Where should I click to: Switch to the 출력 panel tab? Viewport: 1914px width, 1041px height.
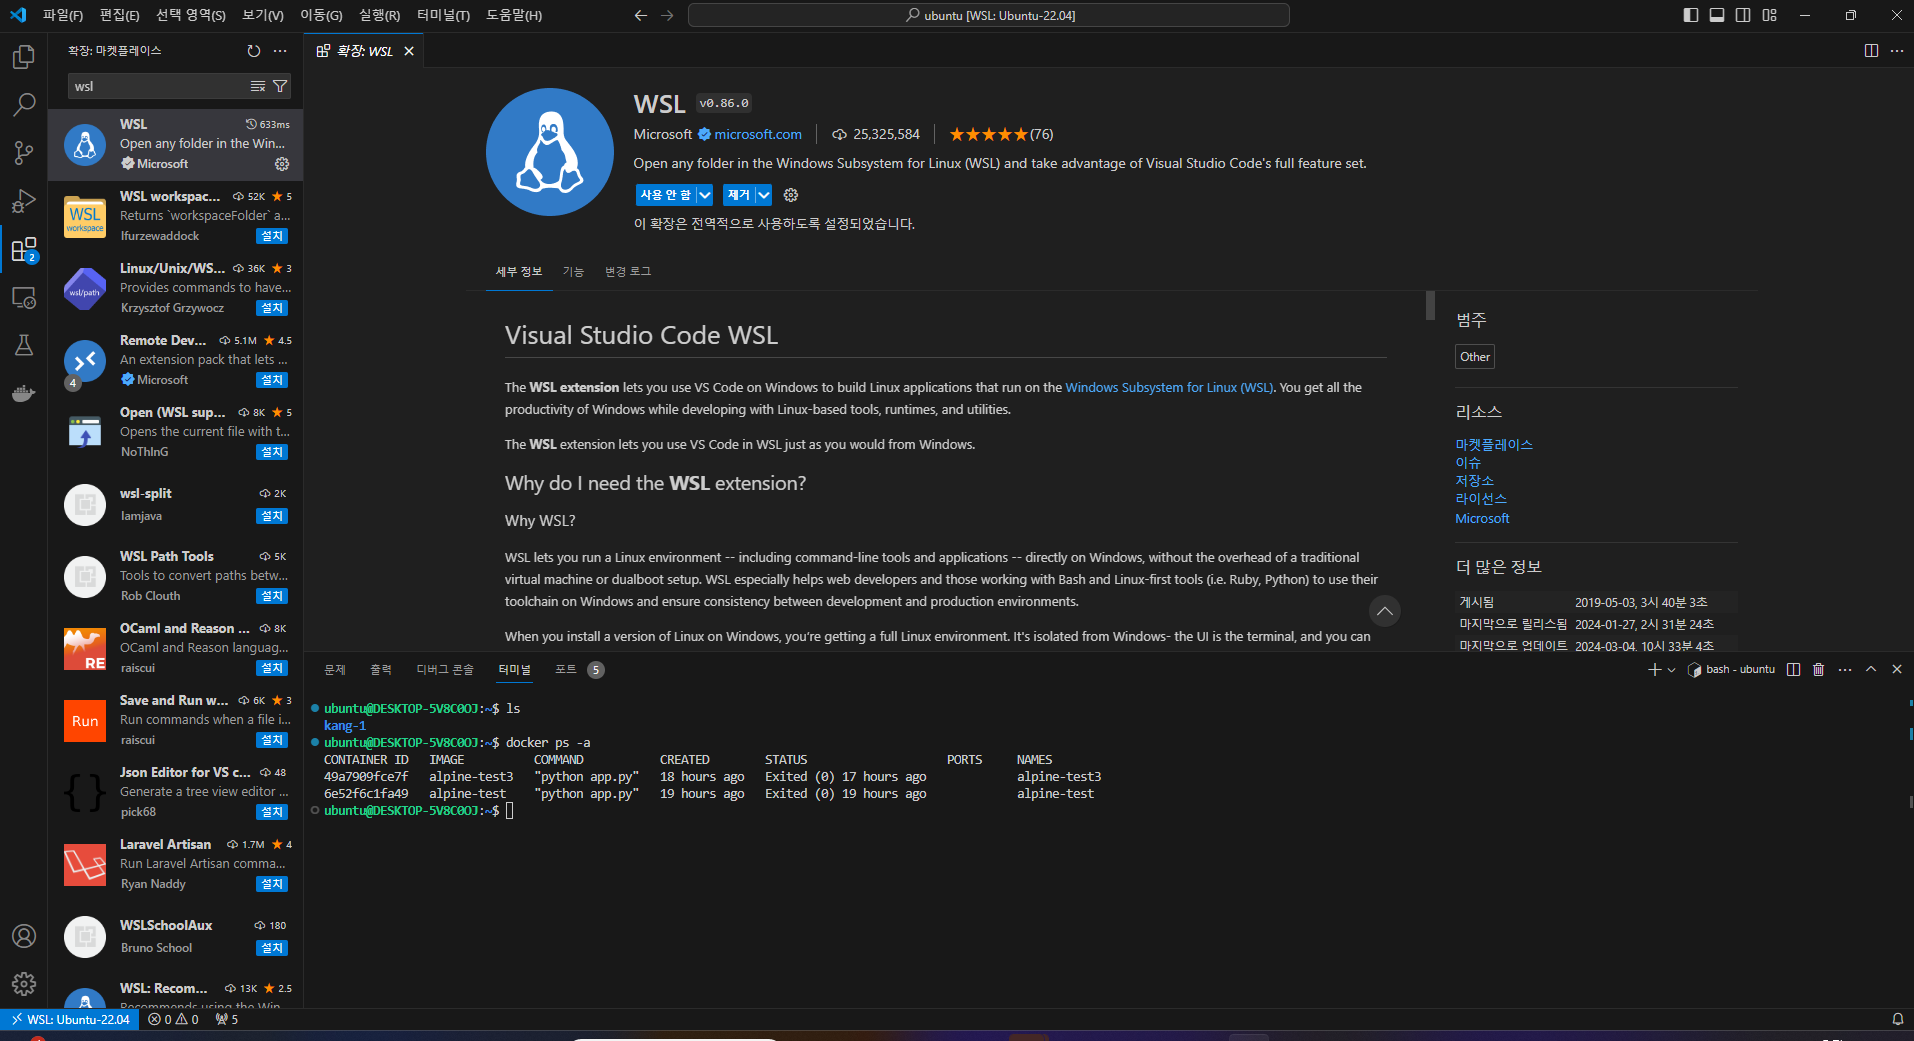click(381, 670)
